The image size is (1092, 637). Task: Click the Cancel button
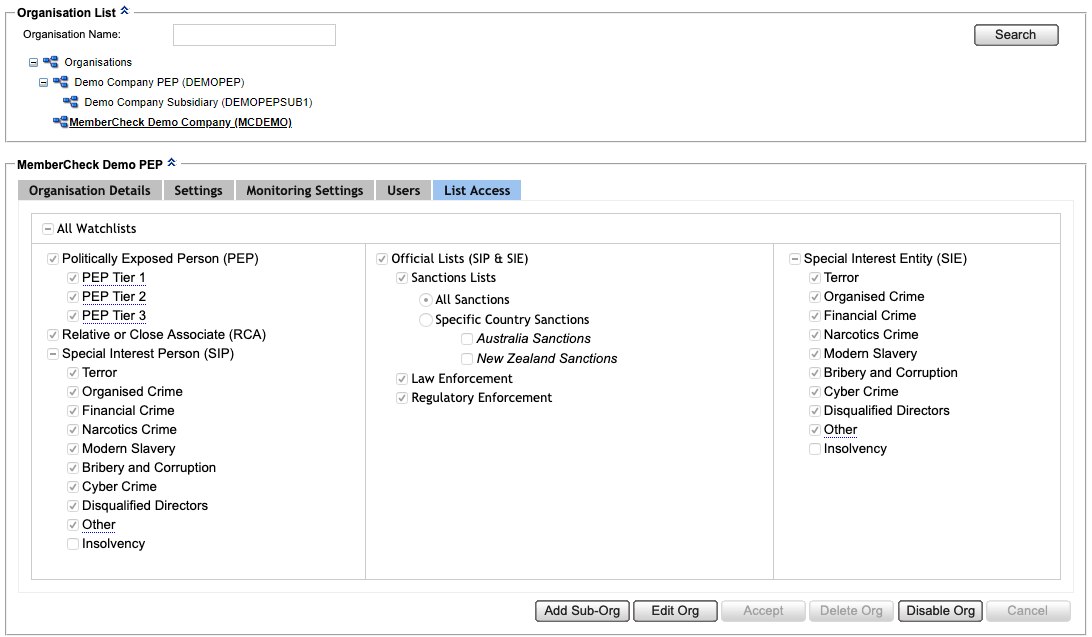(1028, 611)
